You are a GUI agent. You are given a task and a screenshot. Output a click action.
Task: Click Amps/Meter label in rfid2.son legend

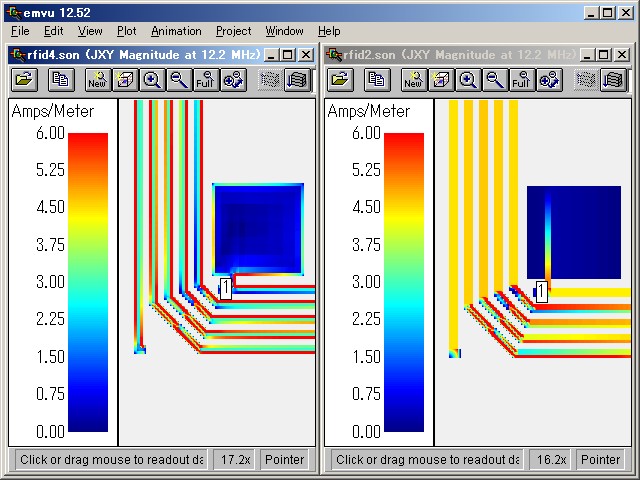(369, 111)
